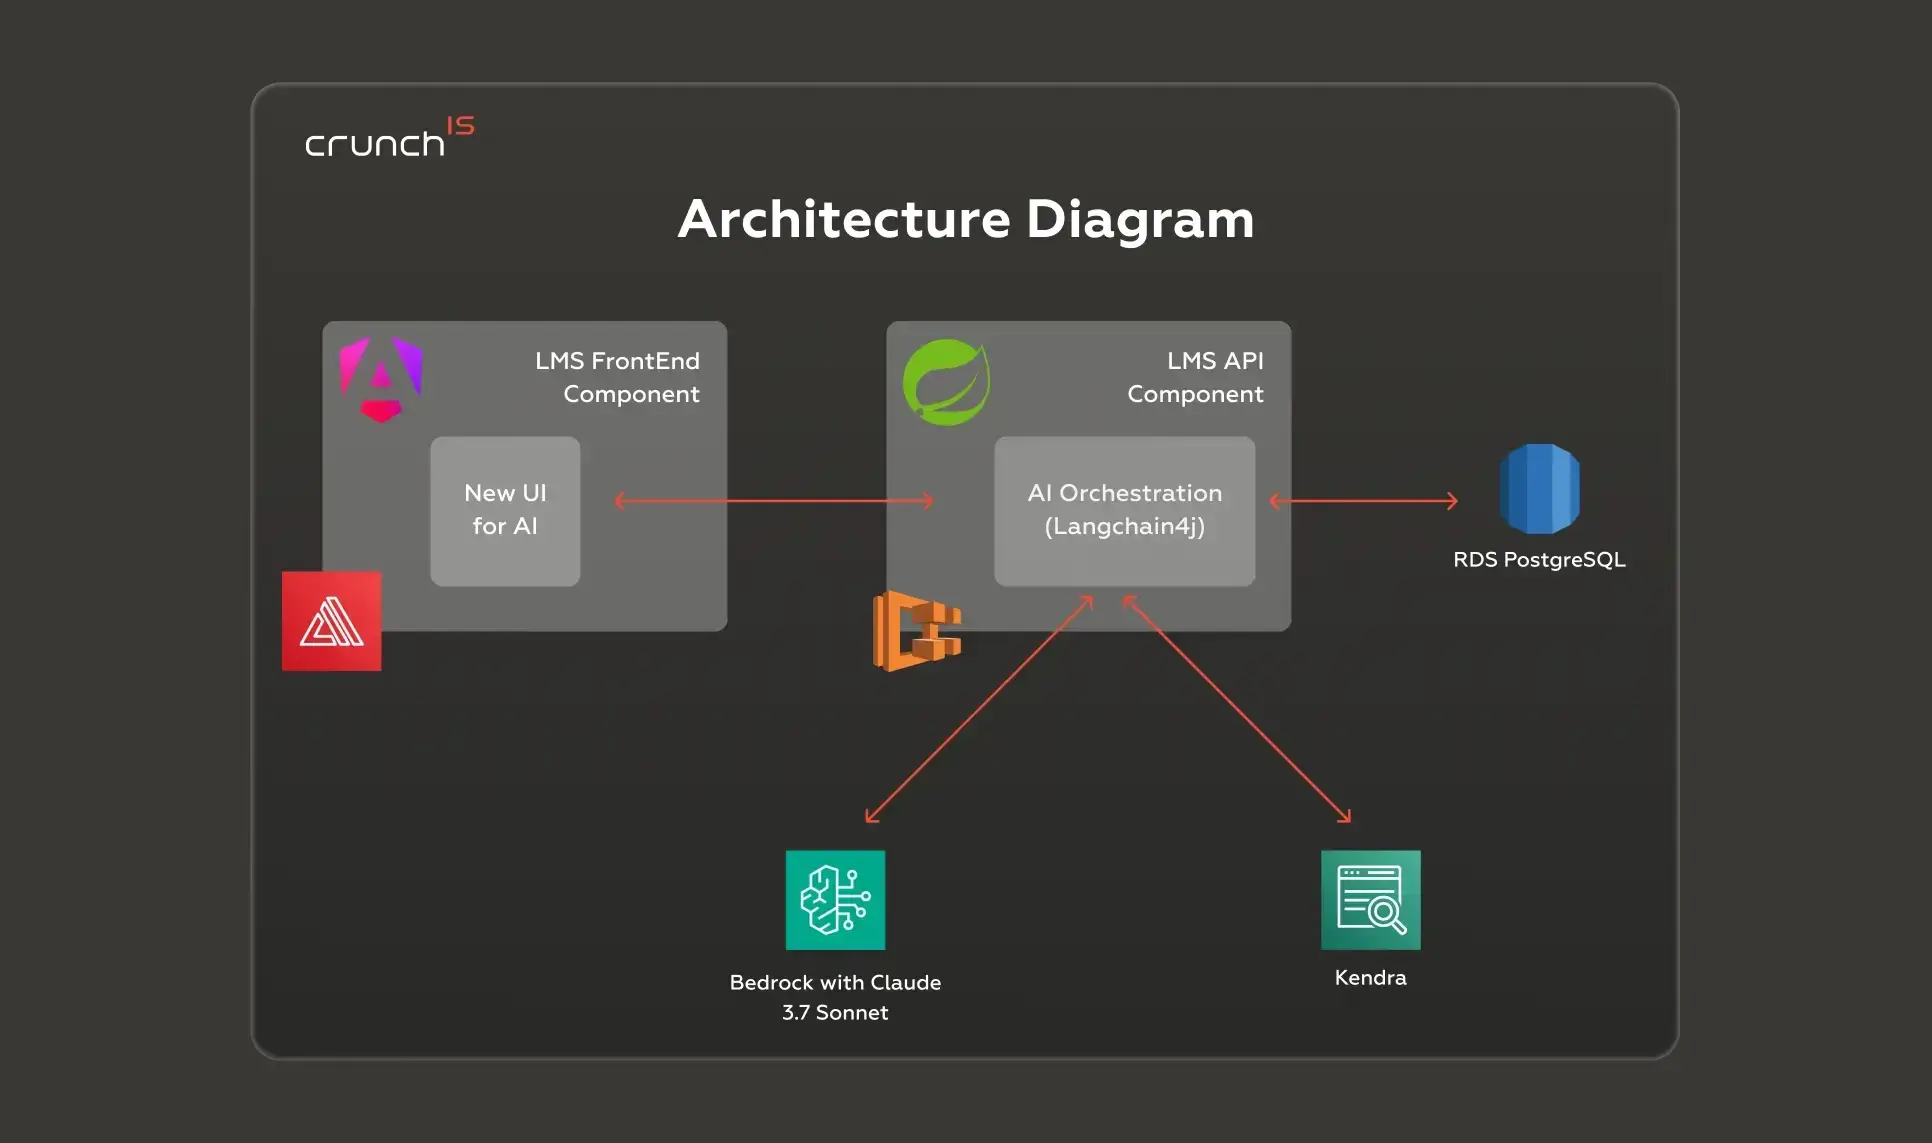Click the crunch logo
This screenshot has height=1143, width=1932.
point(390,137)
